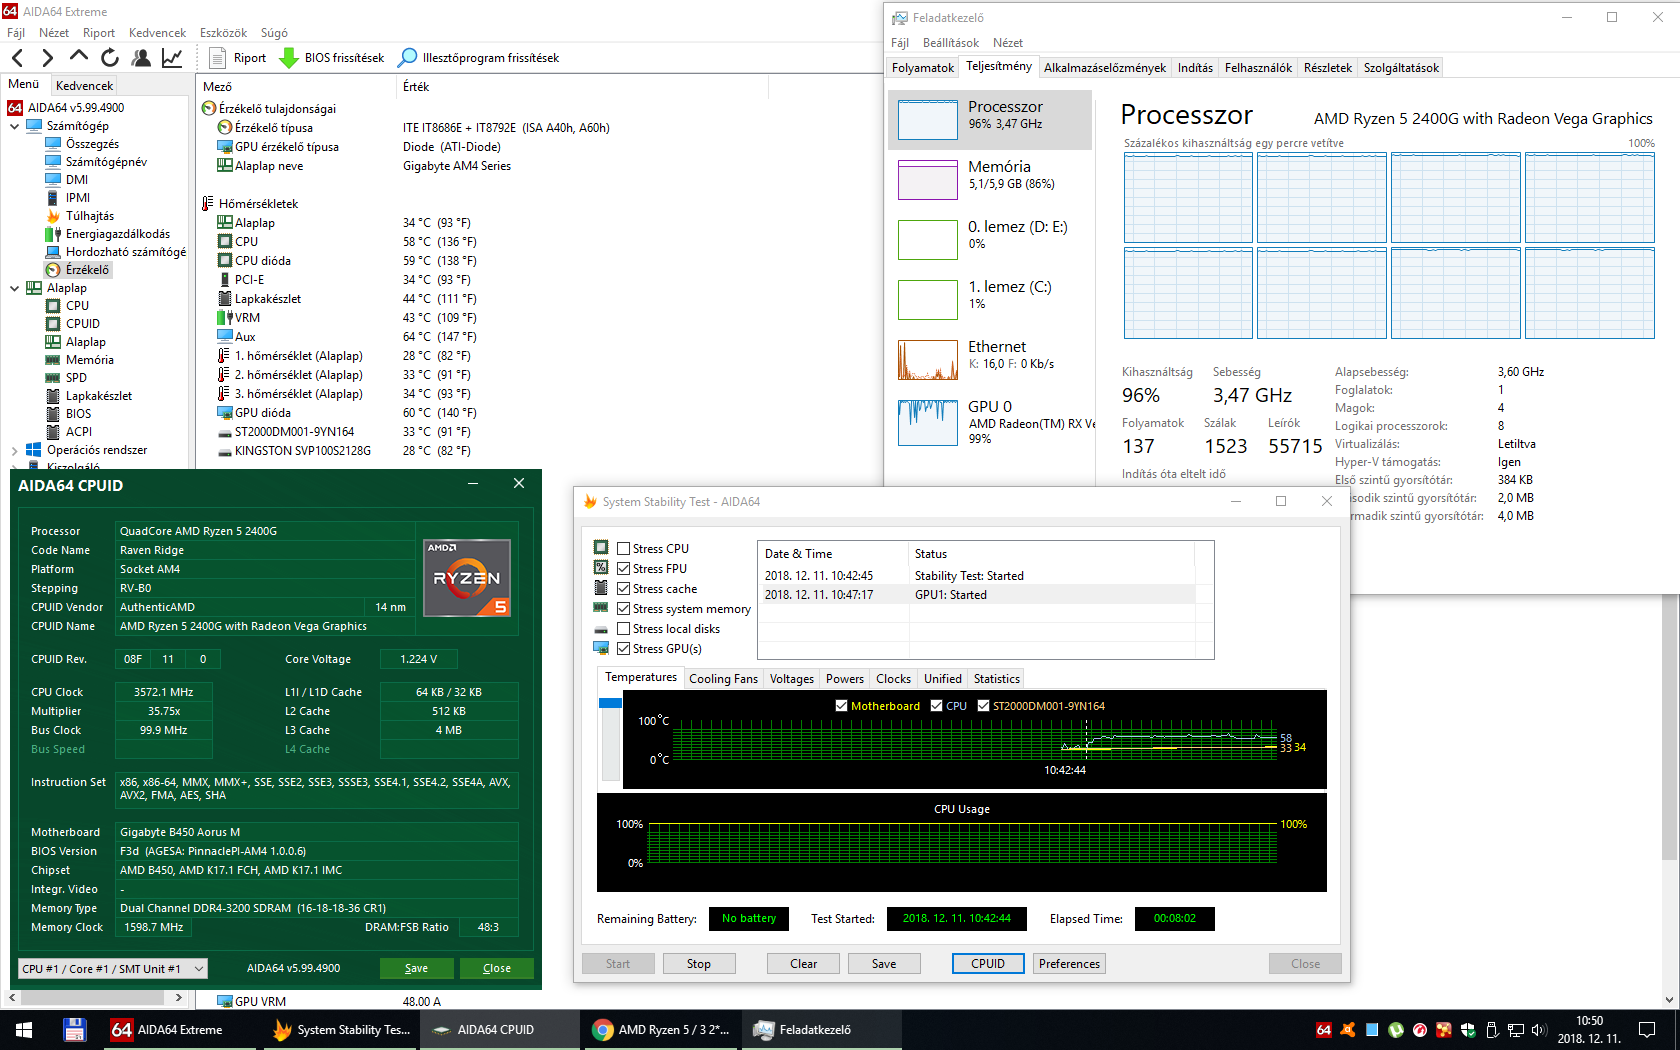1680x1050 pixels.
Task: Uncheck the Stress system memory checkbox
Action: coord(623,609)
